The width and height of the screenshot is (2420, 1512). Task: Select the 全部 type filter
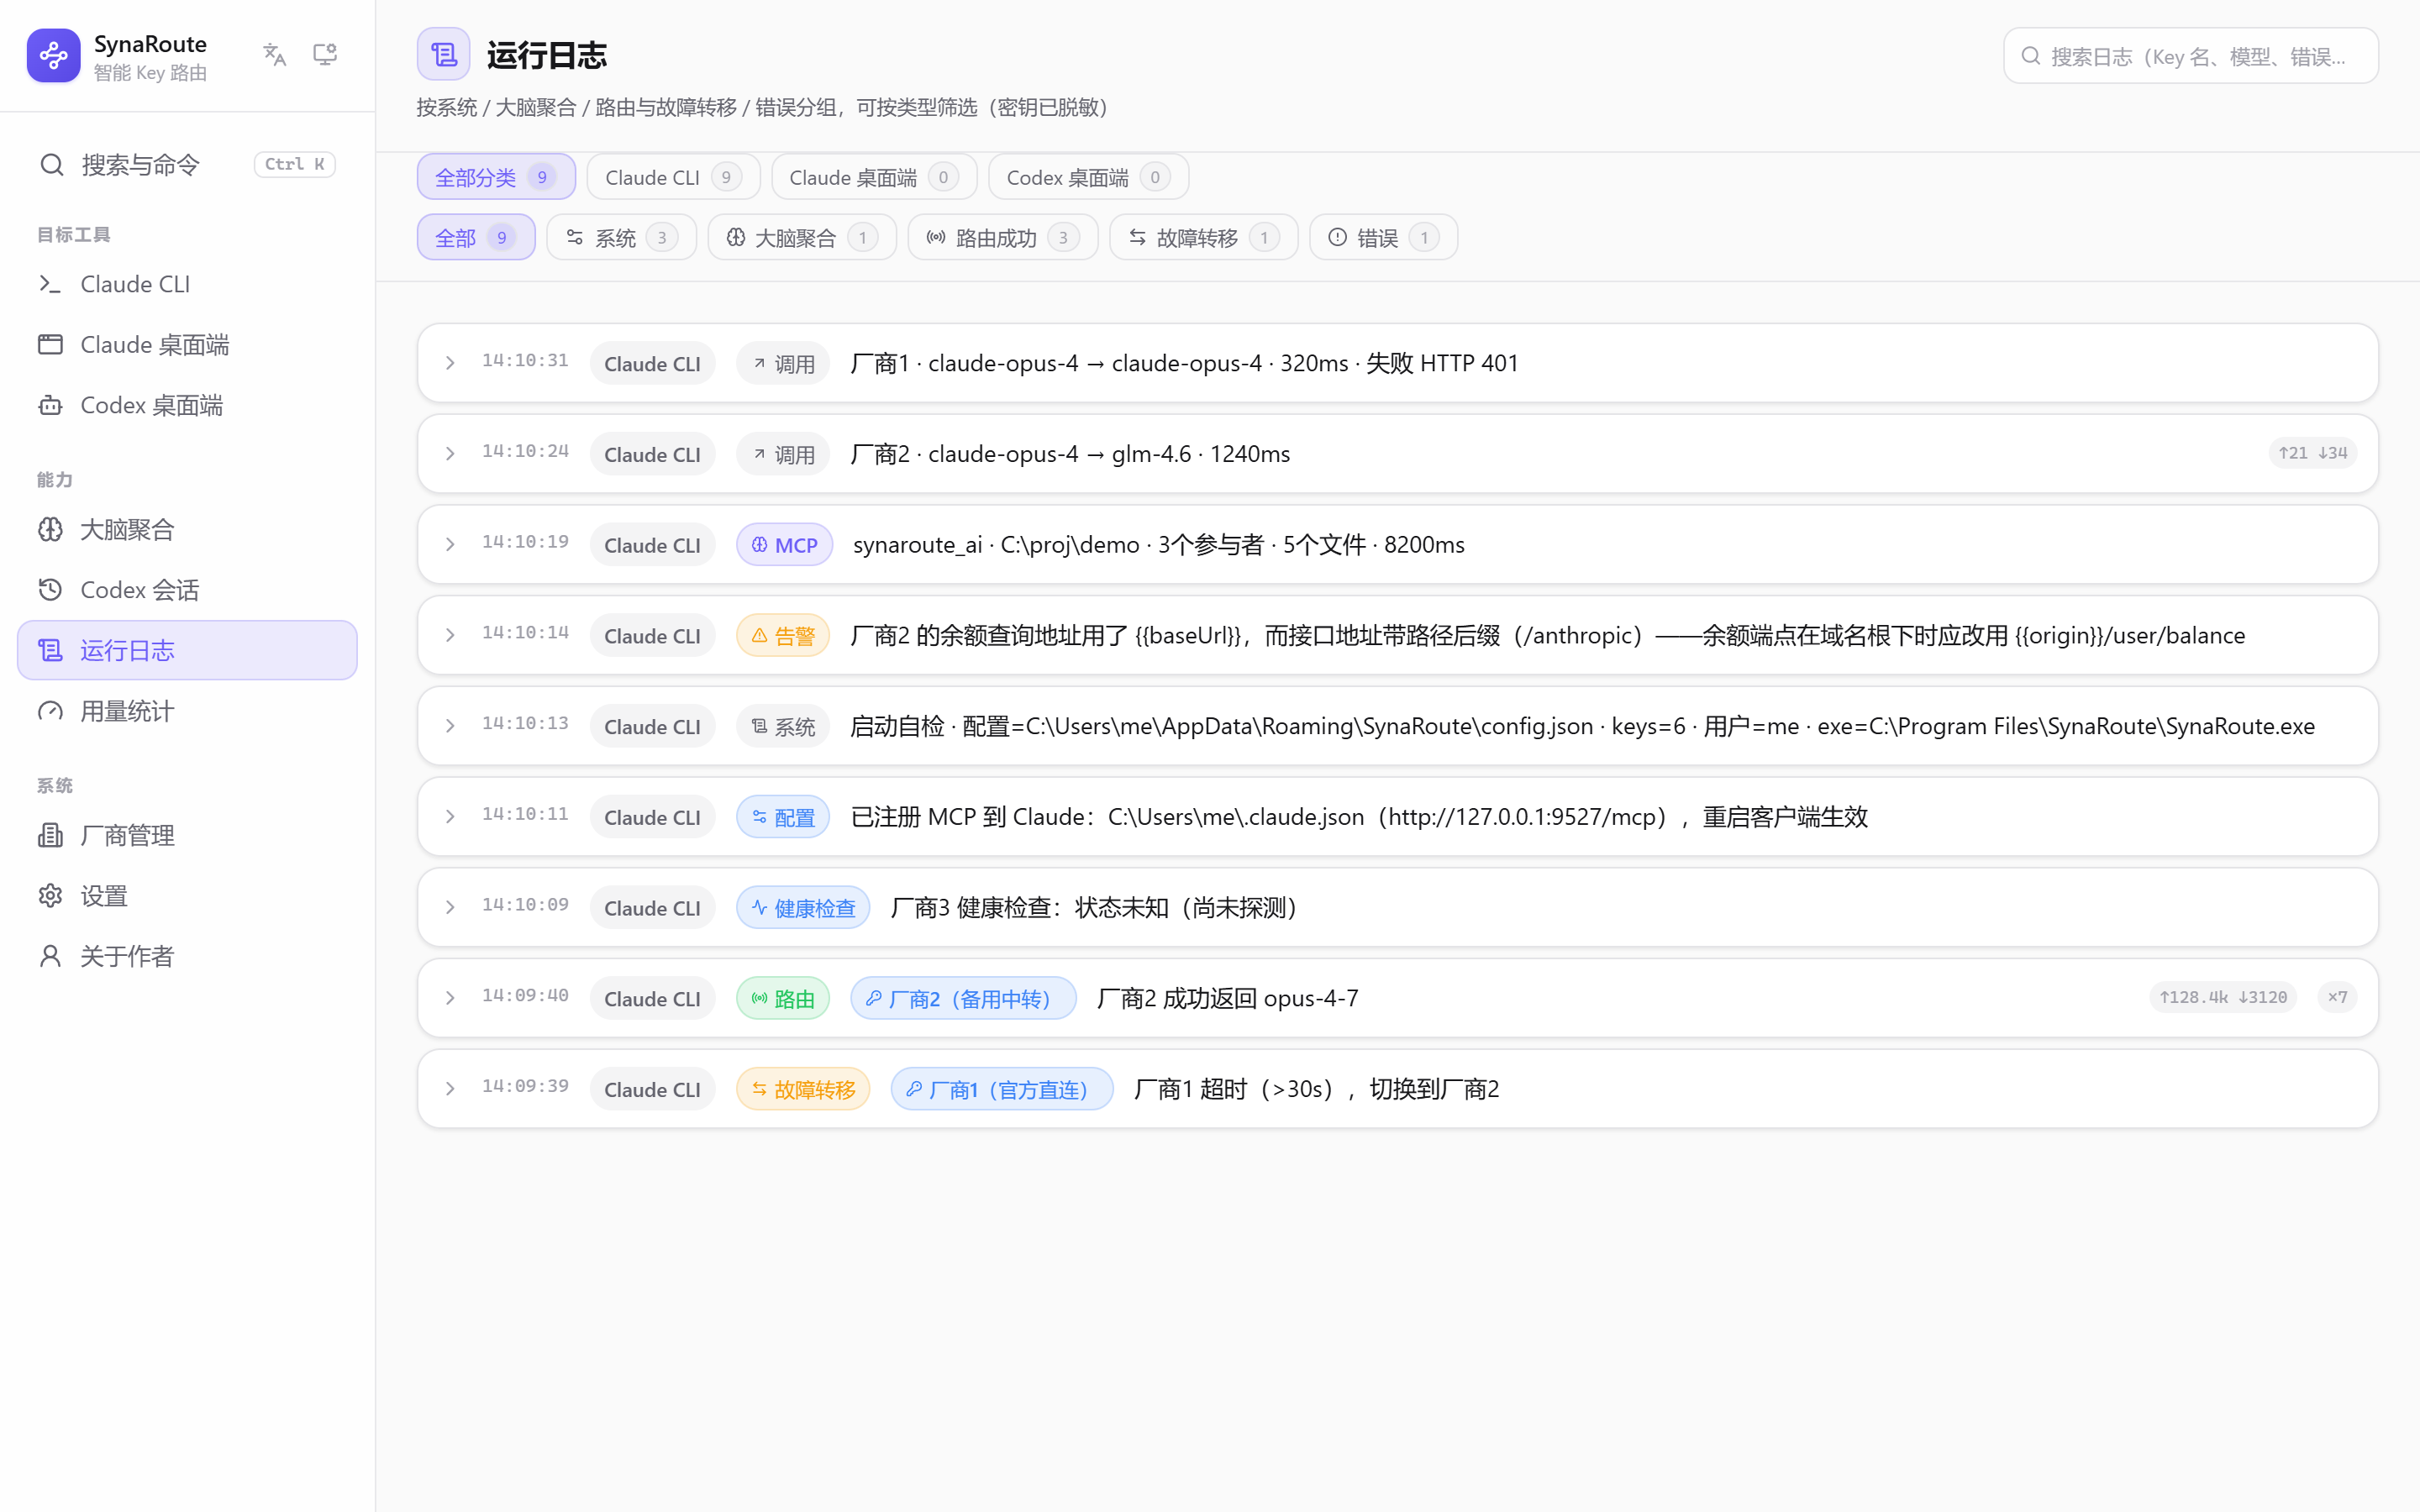click(476, 237)
